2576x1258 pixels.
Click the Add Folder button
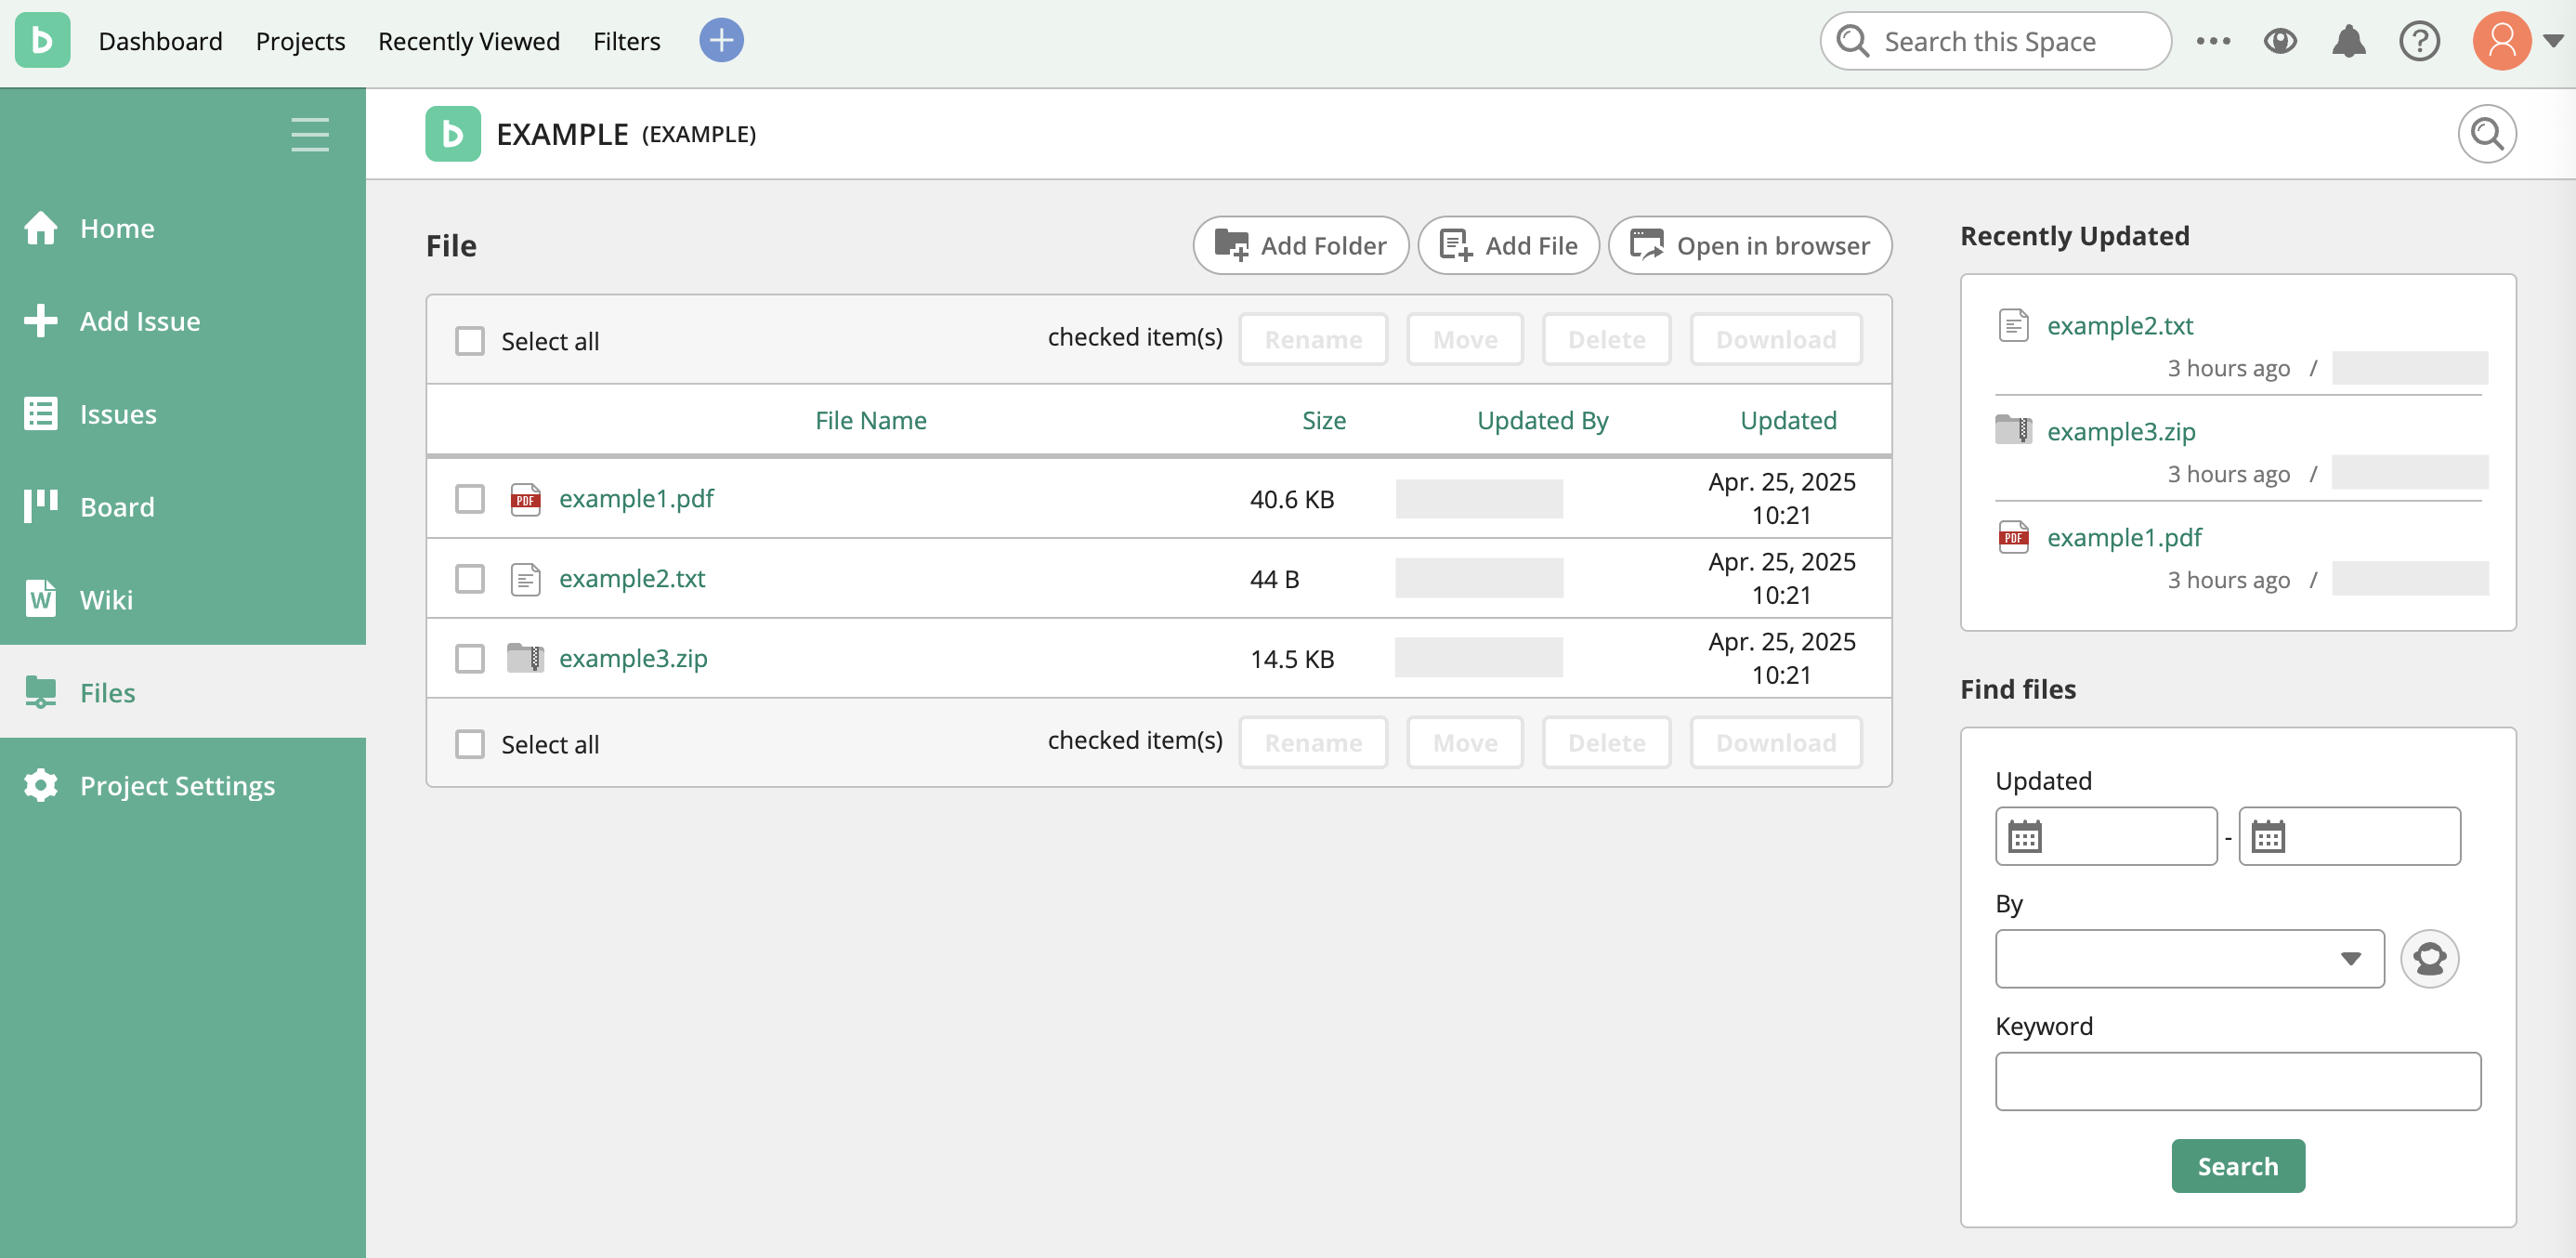tap(1300, 245)
